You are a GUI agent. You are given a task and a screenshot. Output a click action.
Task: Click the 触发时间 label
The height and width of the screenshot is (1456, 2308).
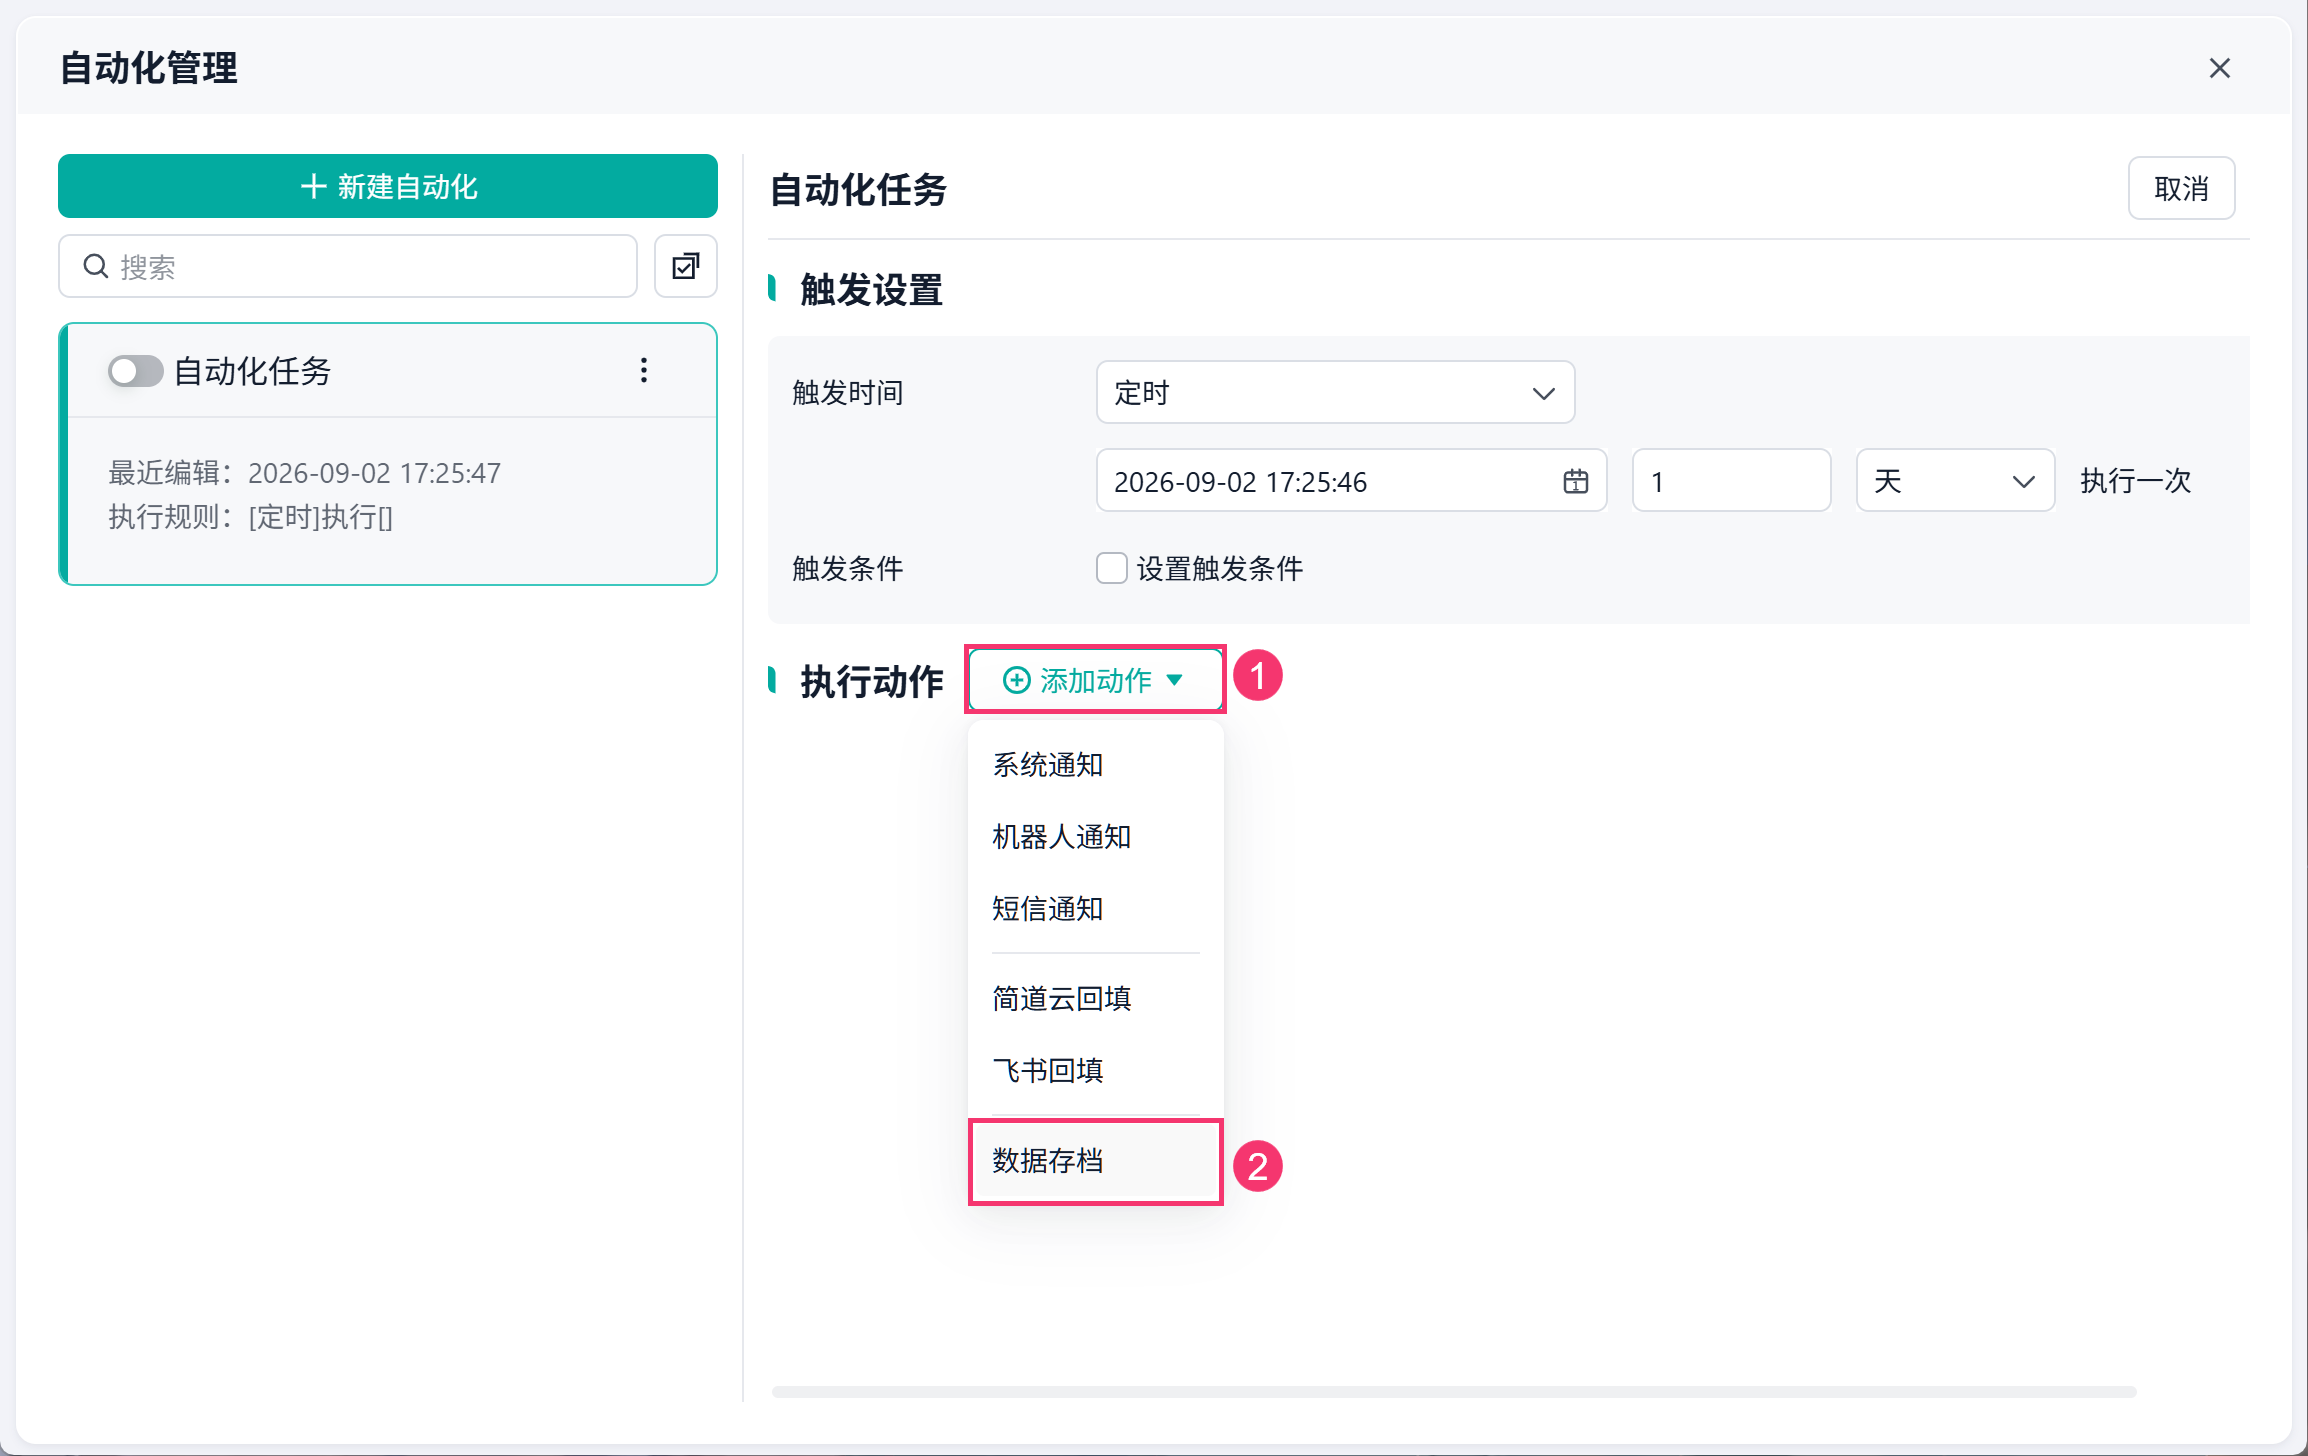(x=847, y=393)
